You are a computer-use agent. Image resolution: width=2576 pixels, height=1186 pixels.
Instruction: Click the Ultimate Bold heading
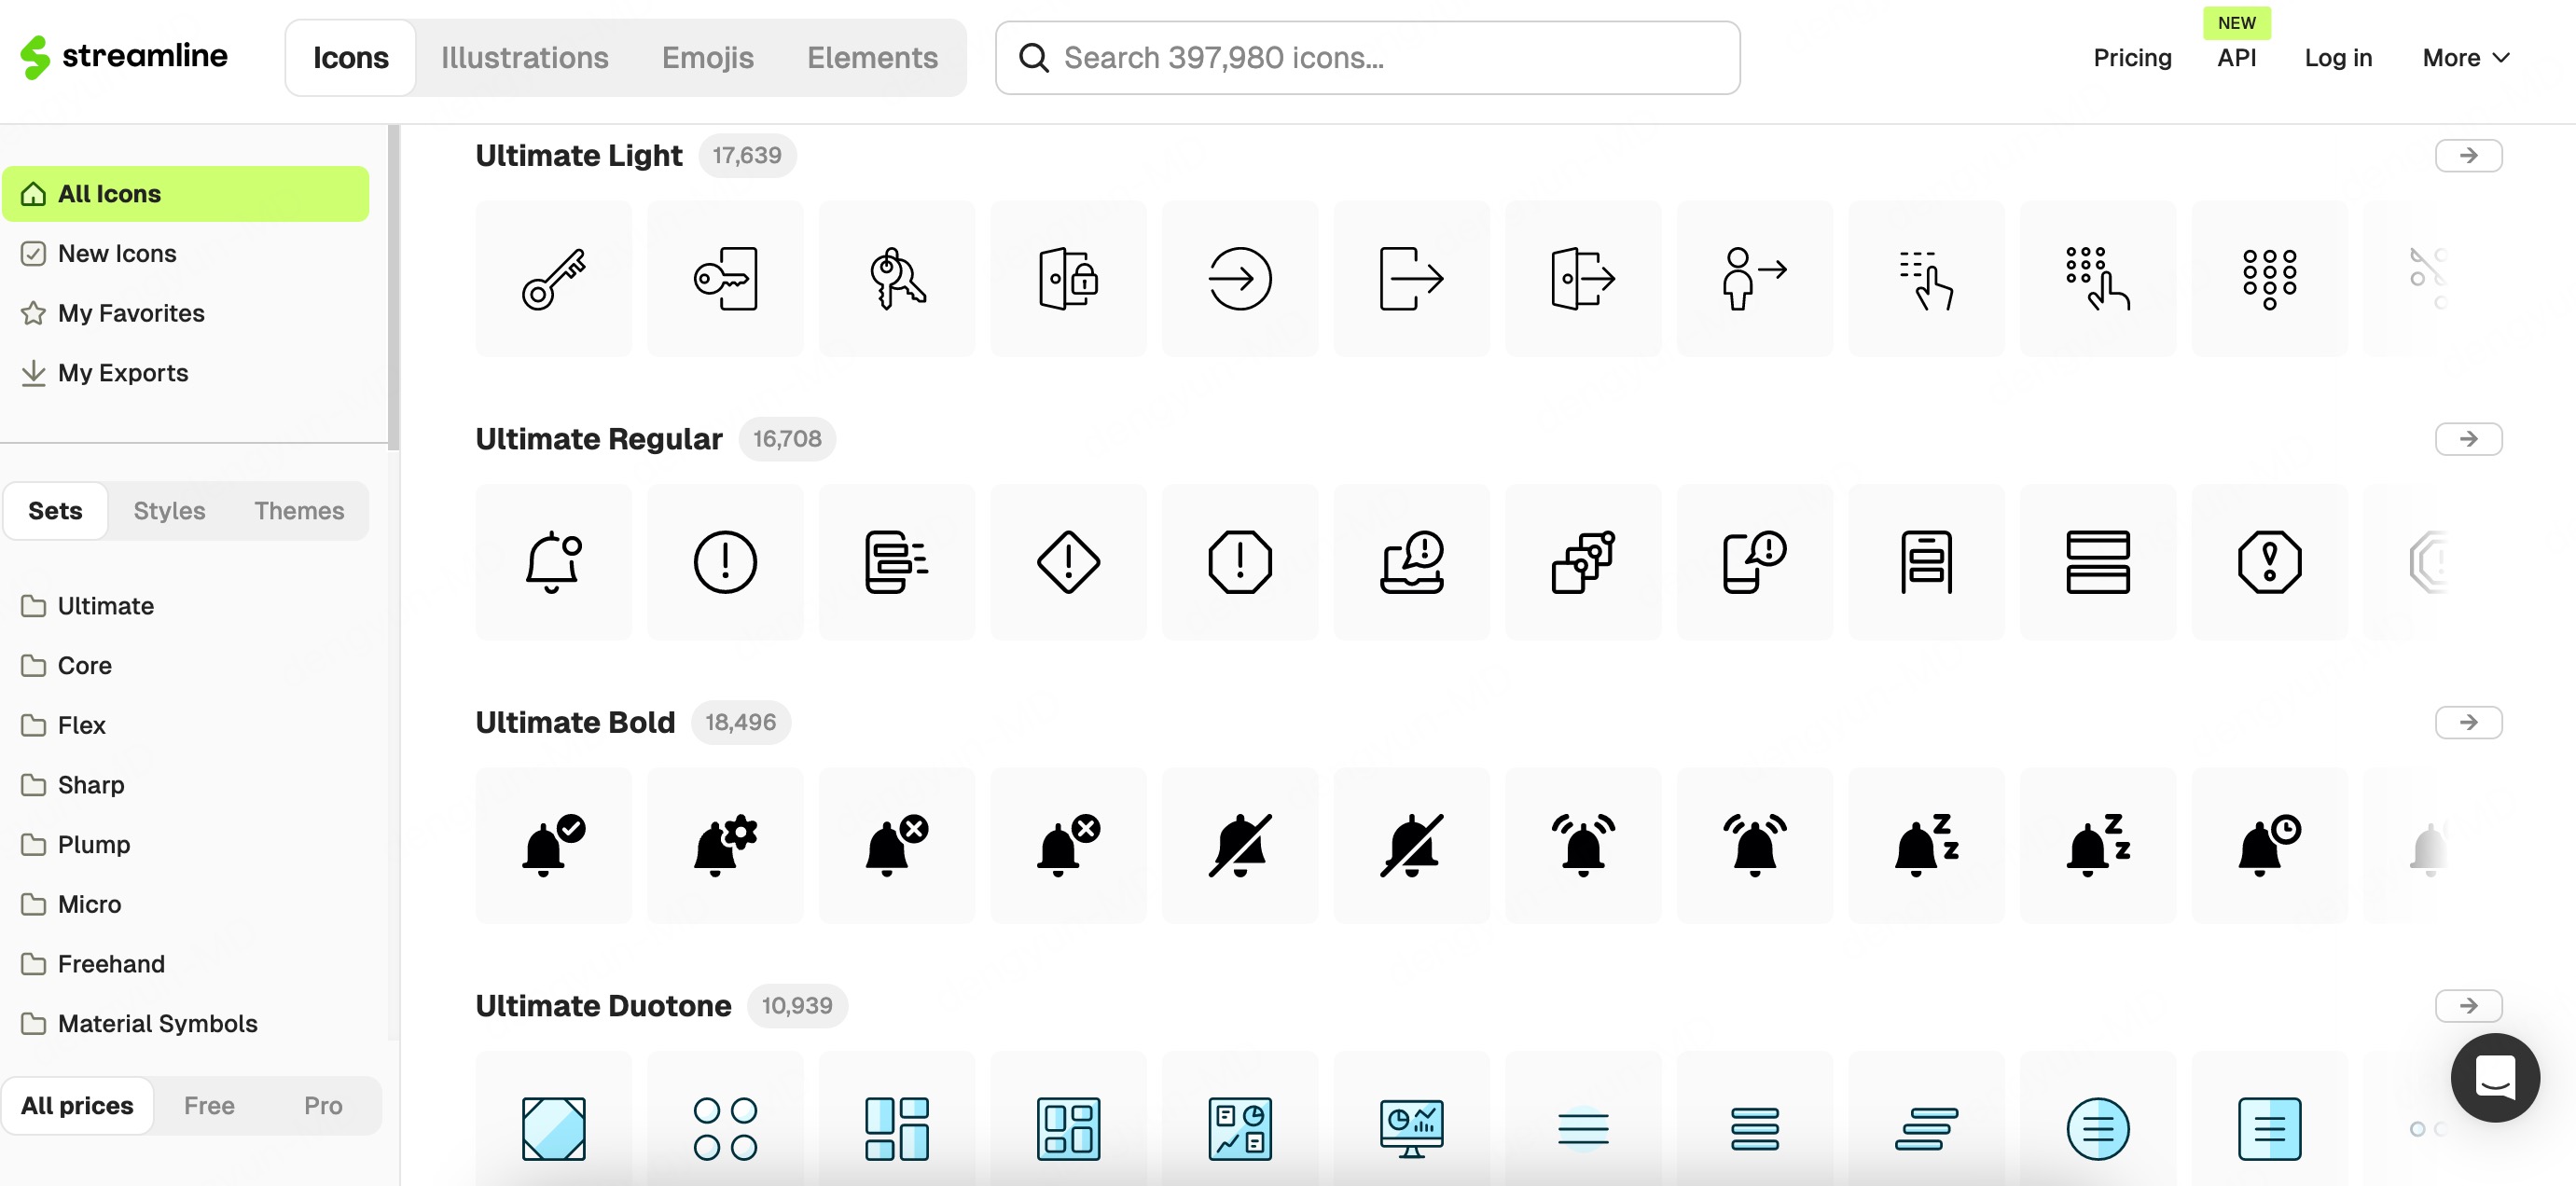click(x=575, y=722)
